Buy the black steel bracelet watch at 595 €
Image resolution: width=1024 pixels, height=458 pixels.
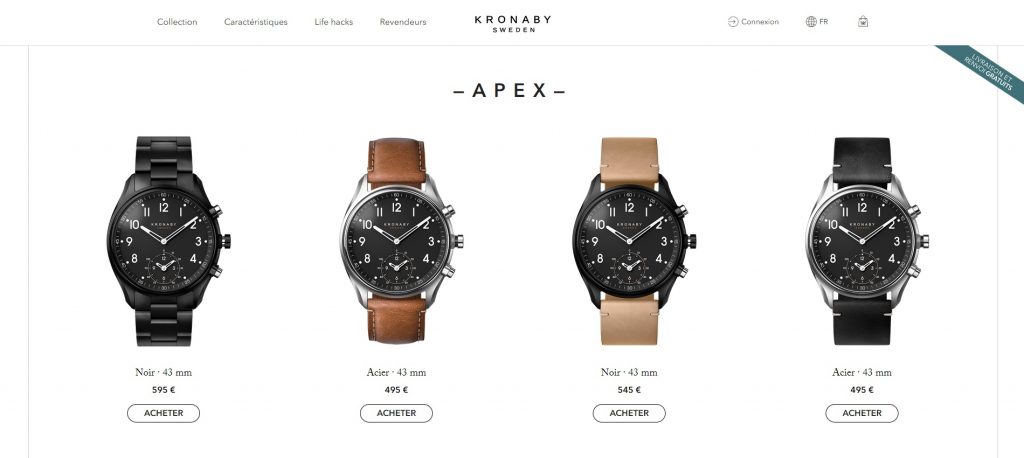click(163, 413)
